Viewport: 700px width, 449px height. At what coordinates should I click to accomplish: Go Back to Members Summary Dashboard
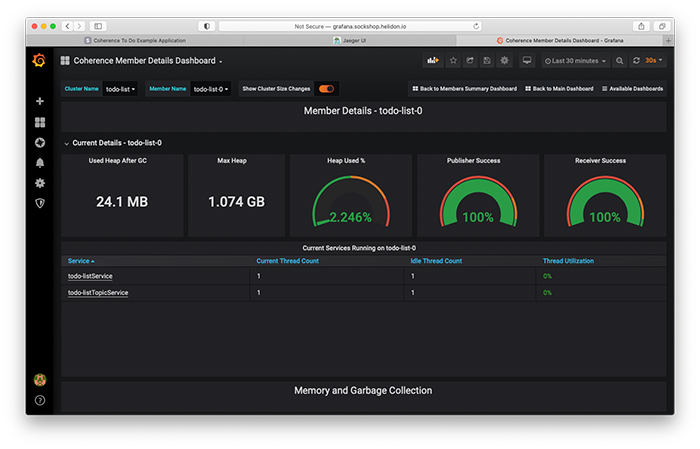464,89
